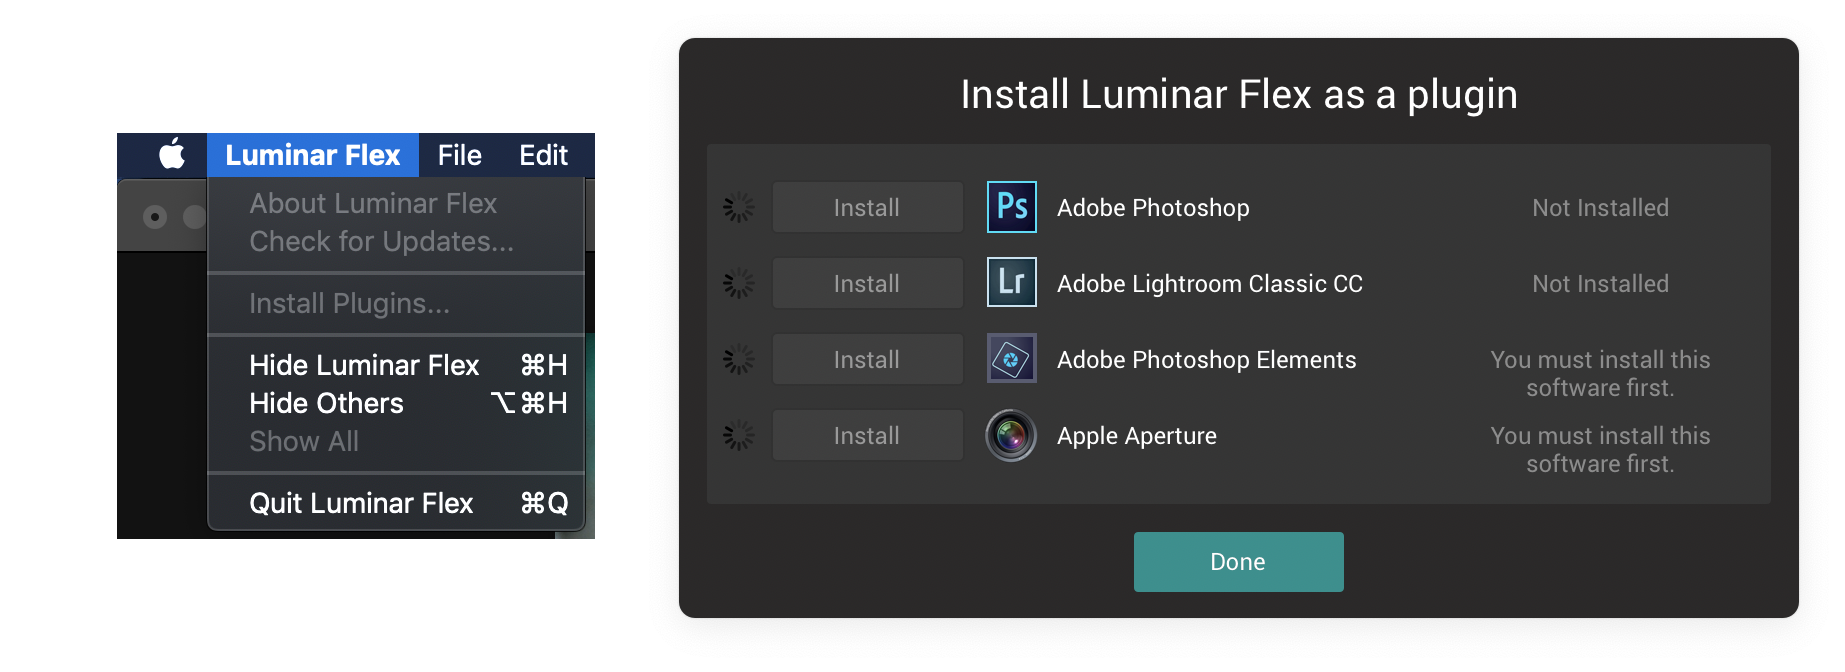
Task: Open the File menu
Action: pos(459,155)
